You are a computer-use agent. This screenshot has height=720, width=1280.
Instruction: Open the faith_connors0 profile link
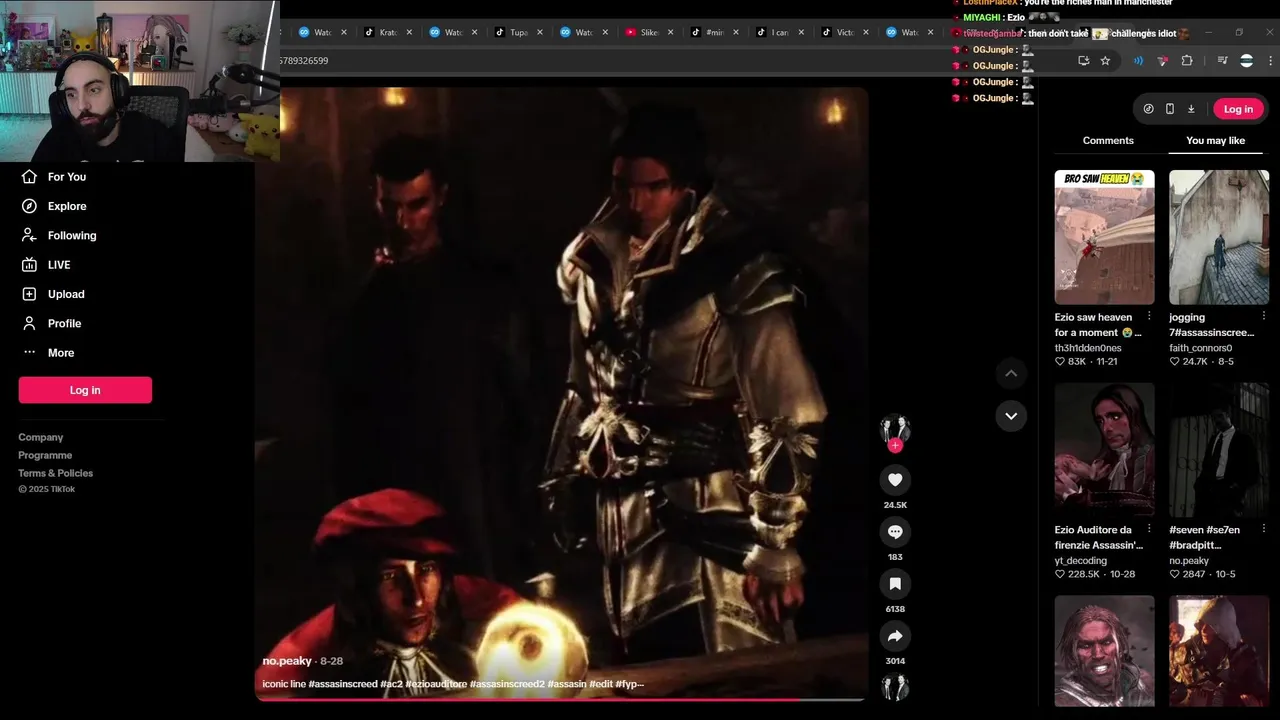click(1200, 348)
